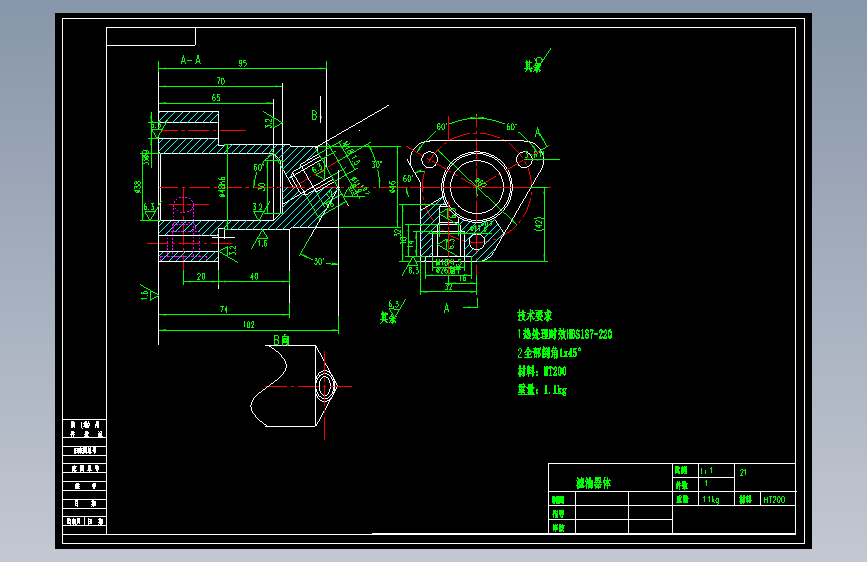Screen dimensions: 867x562
Task: Select the 65 dimension text
Action: 216,98
